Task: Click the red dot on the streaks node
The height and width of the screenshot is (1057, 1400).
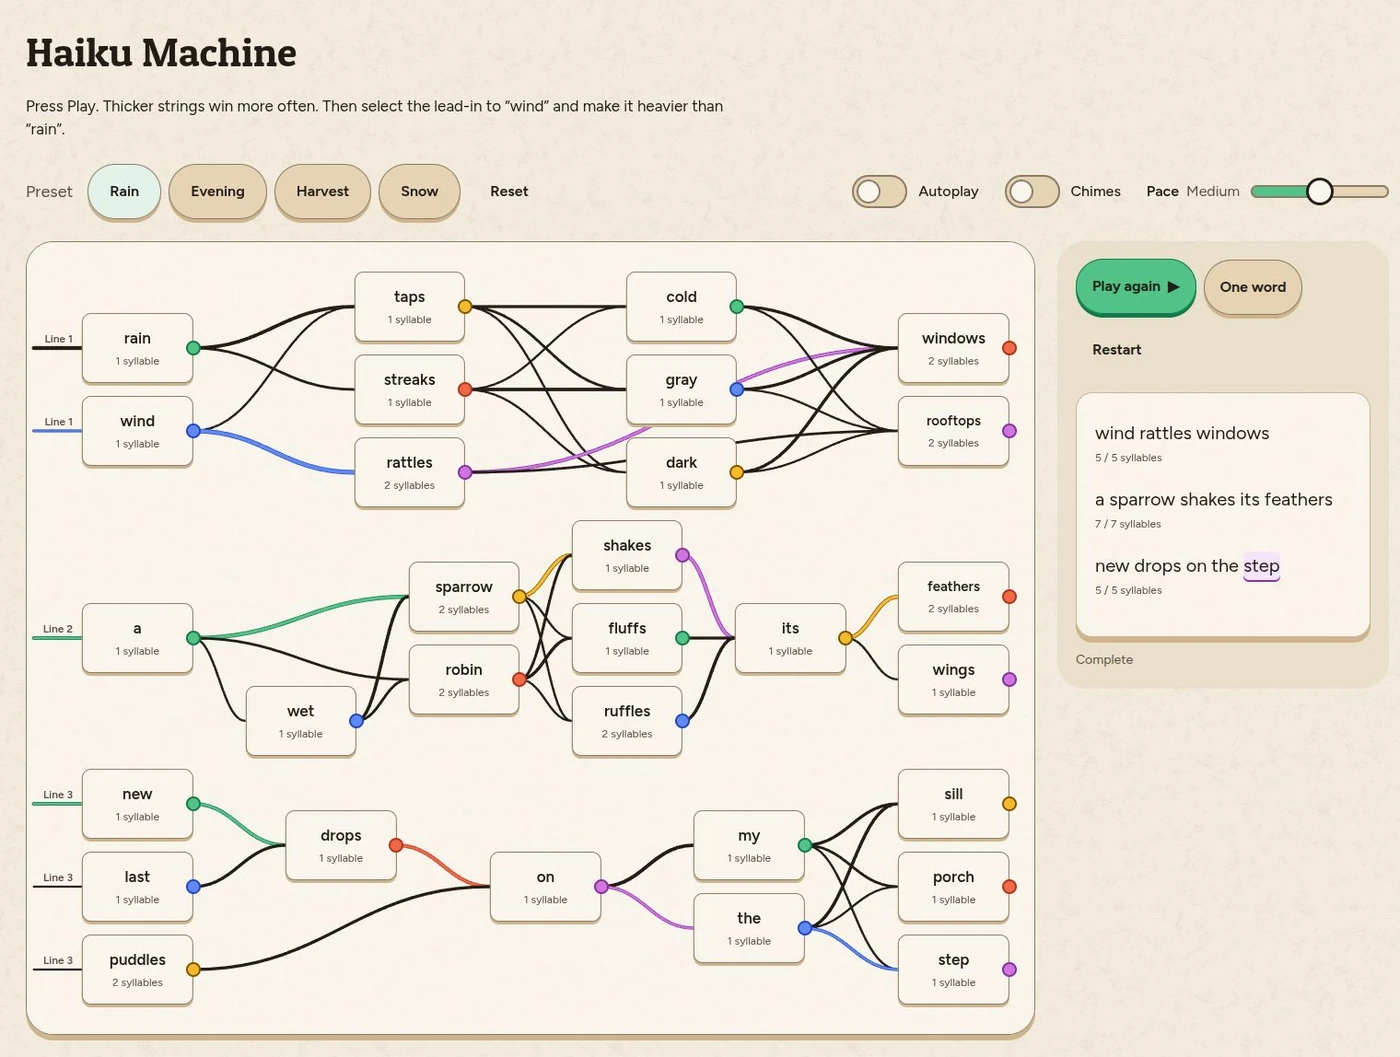Action: click(x=465, y=389)
